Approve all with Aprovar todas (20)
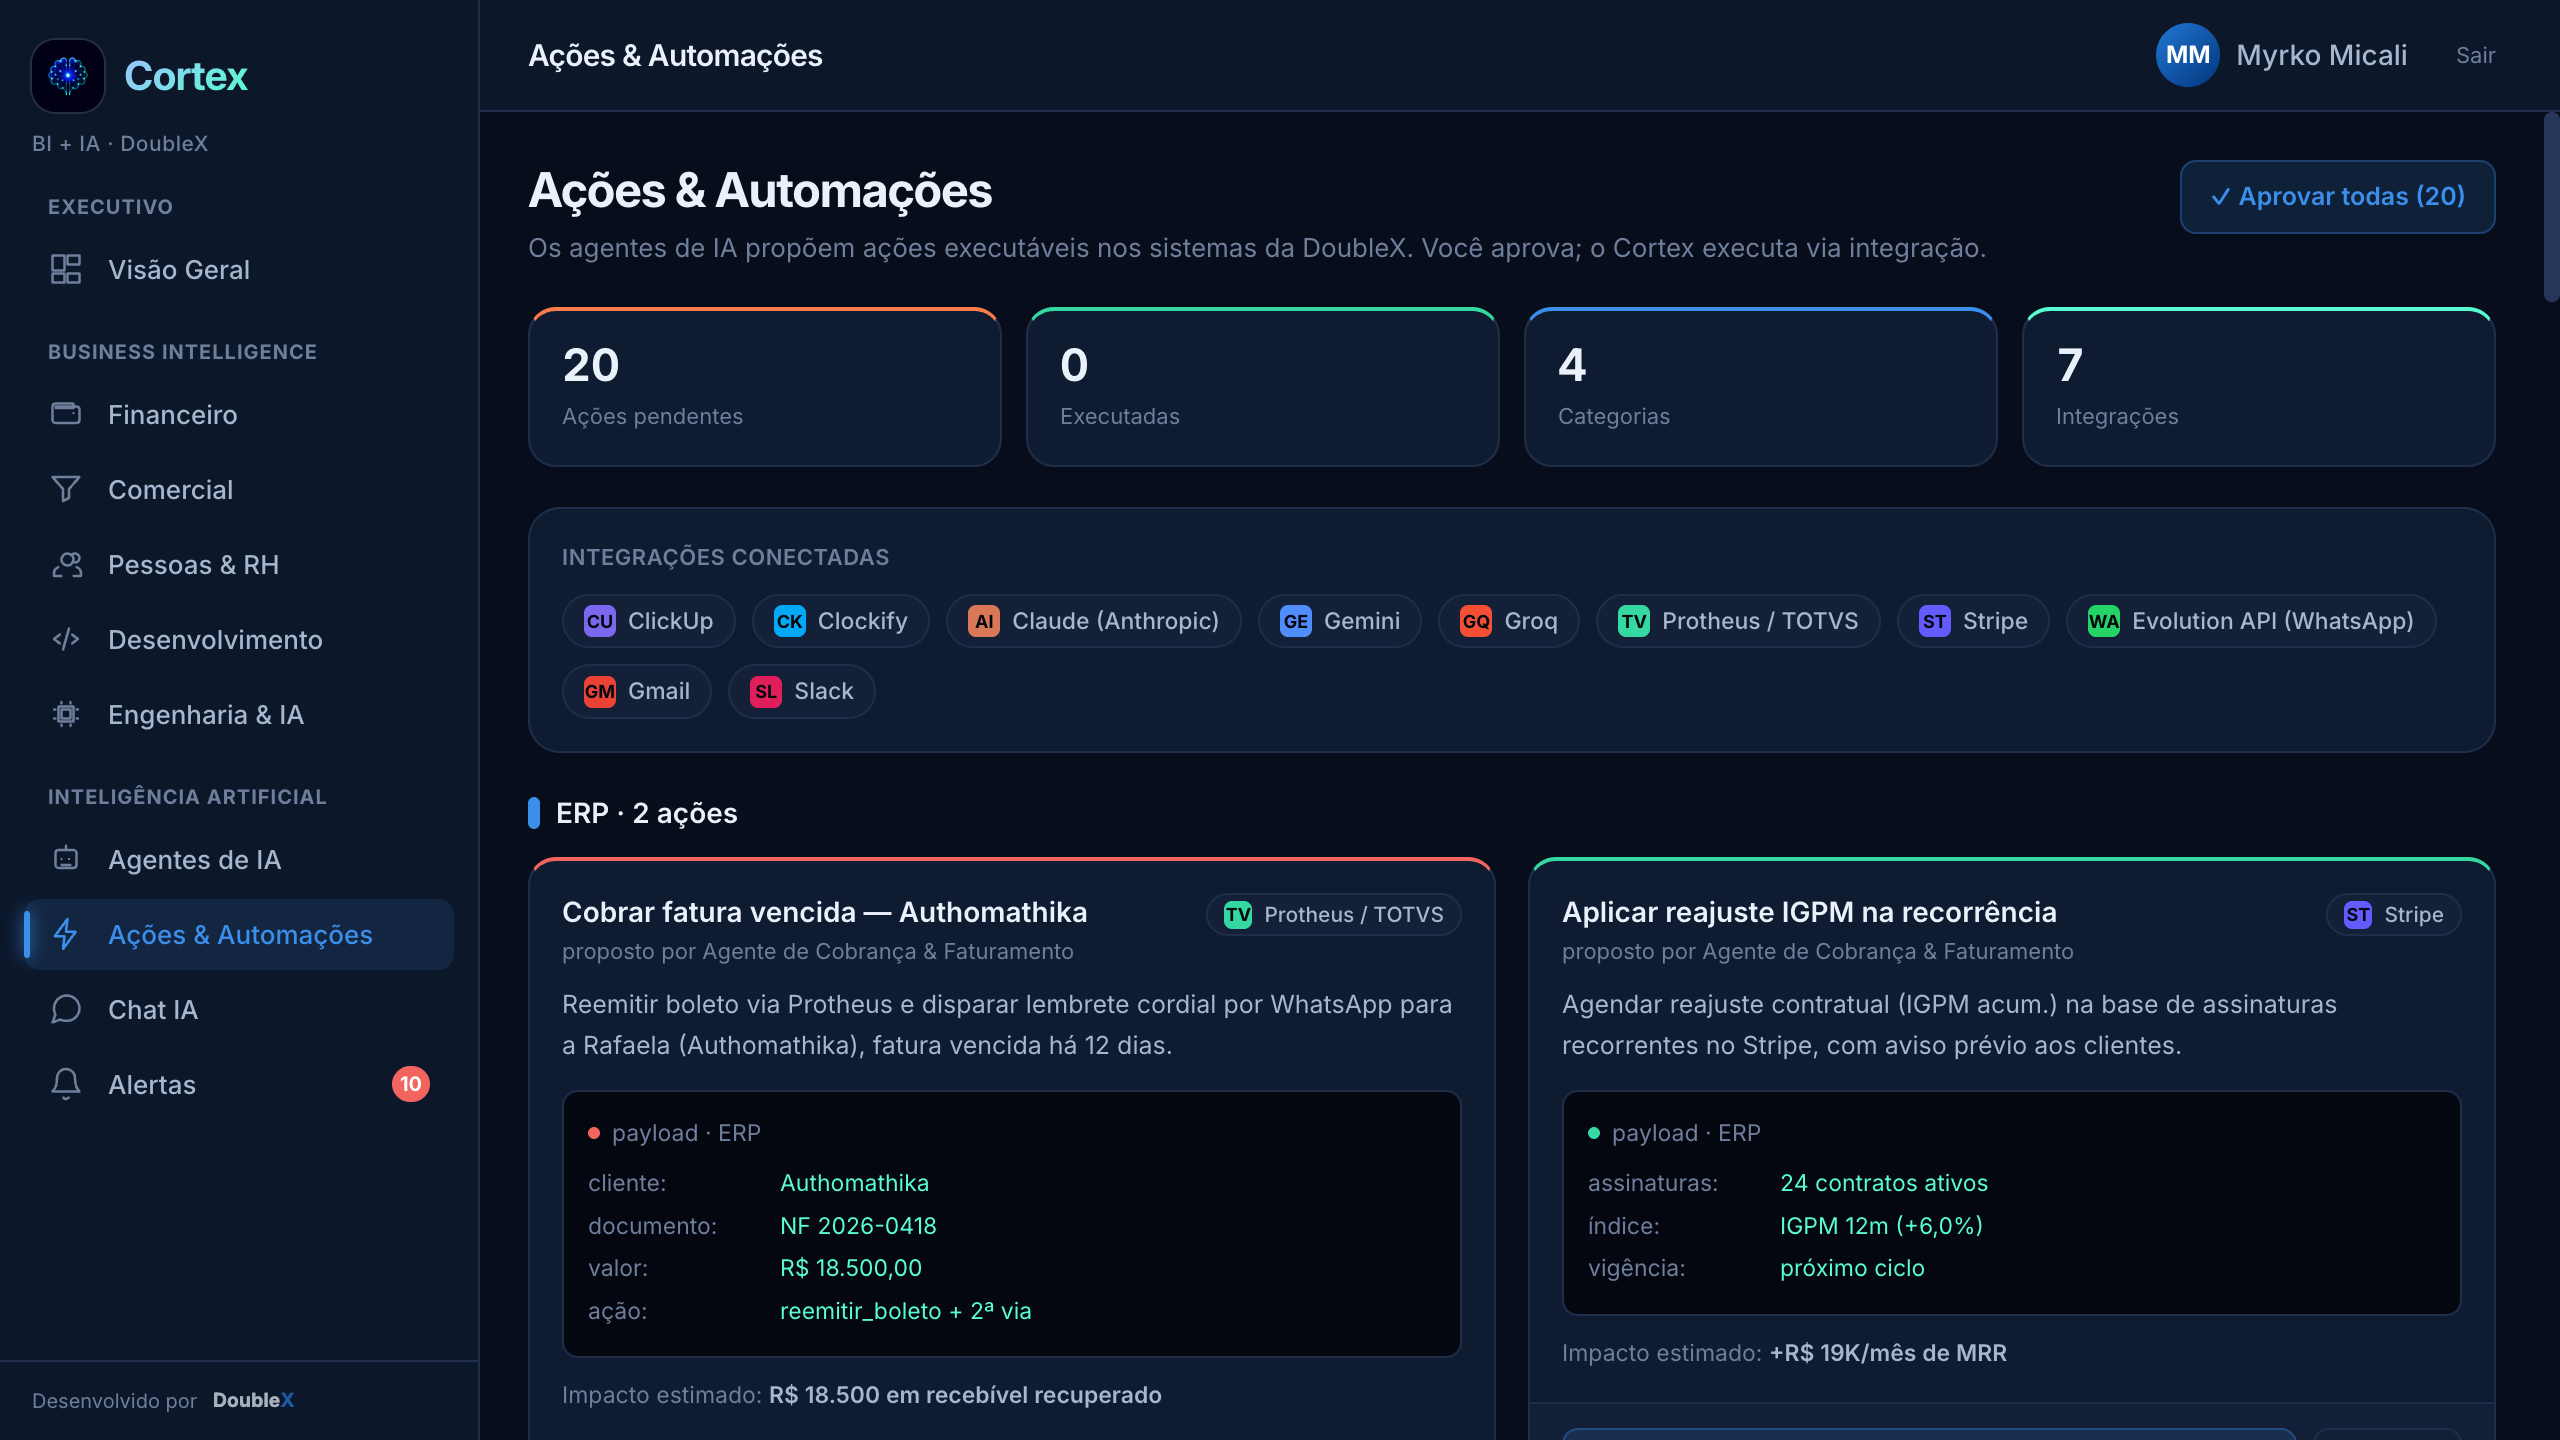The height and width of the screenshot is (1440, 2560). 2337,196
